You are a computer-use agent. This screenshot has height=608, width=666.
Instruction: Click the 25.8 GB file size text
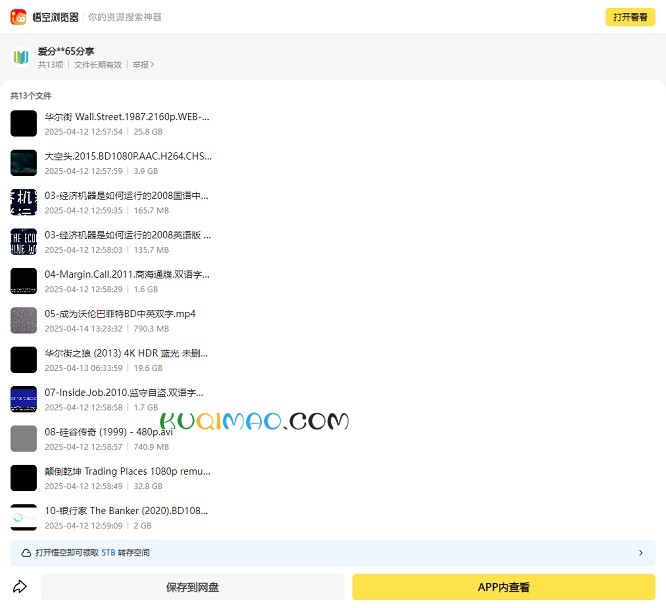pos(148,132)
